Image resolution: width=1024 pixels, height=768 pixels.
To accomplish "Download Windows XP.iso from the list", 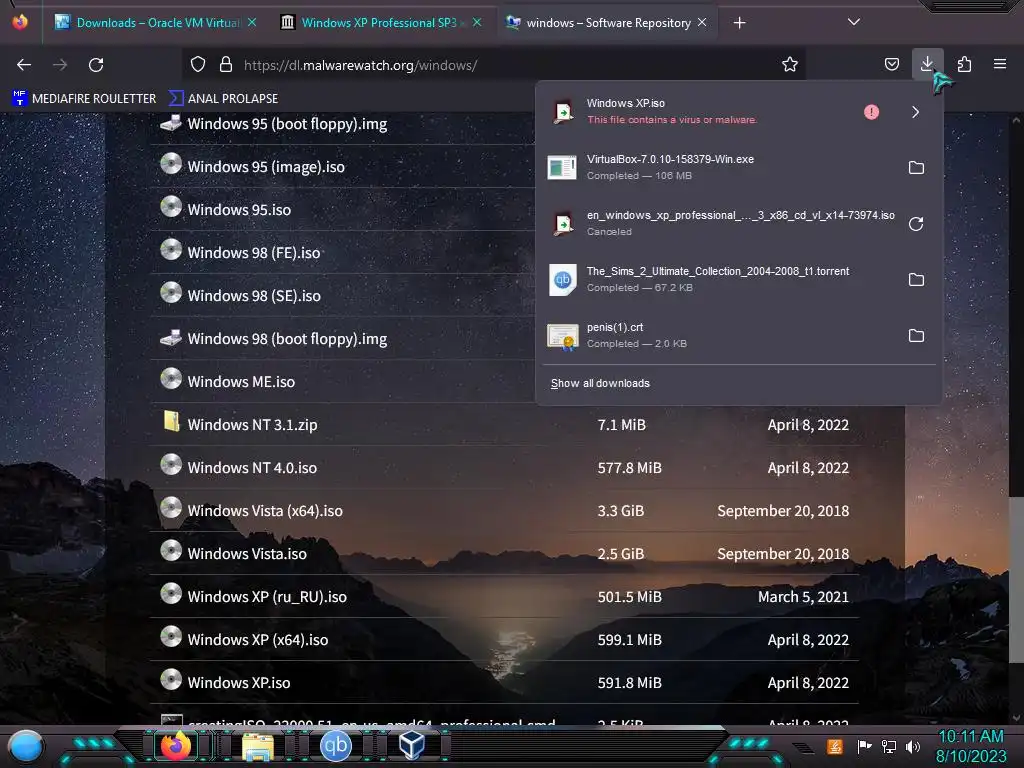I will tap(238, 683).
